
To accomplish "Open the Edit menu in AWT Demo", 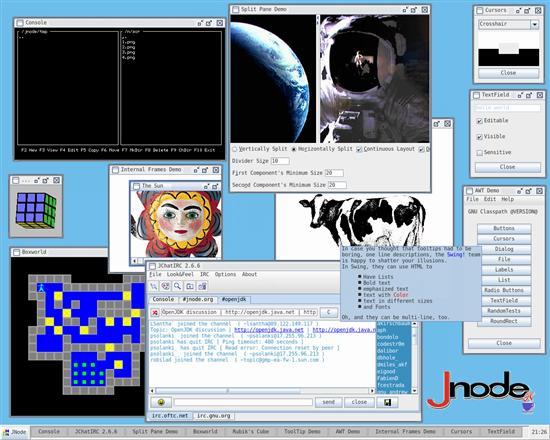I will coord(490,199).
